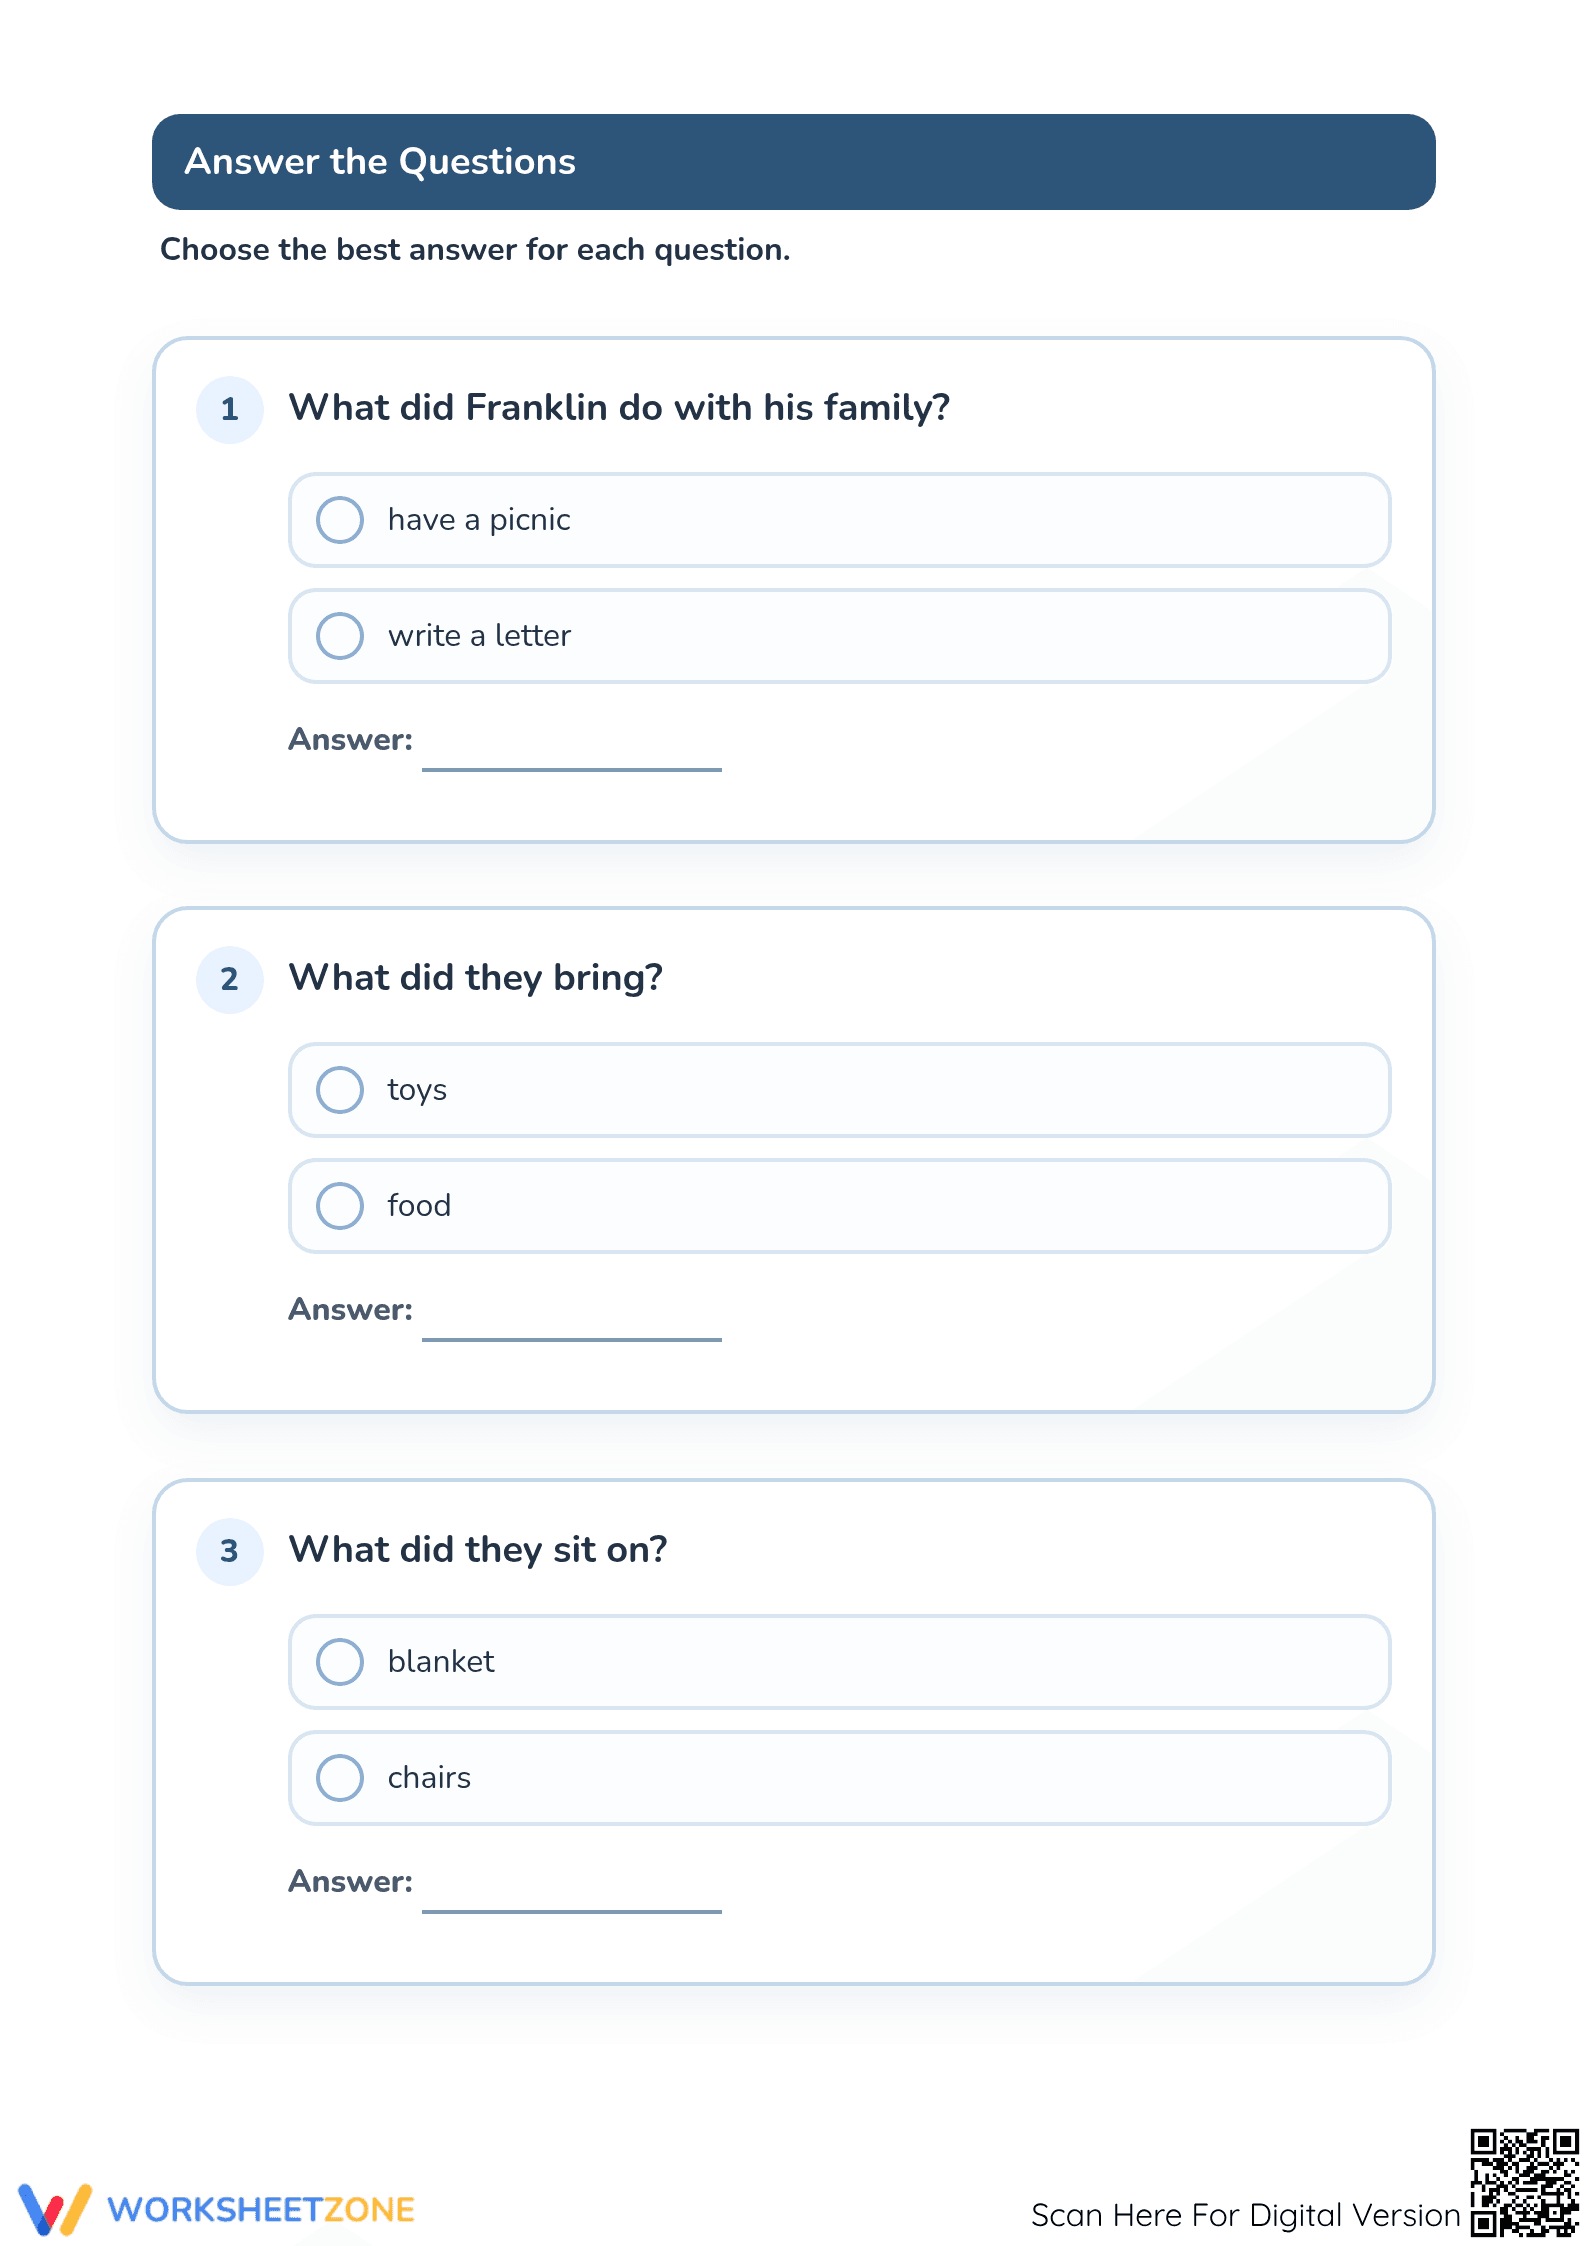This screenshot has height=2246, width=1588.
Task: Click the 'What did they sit on?' heading
Action: pyautogui.click(x=478, y=1550)
